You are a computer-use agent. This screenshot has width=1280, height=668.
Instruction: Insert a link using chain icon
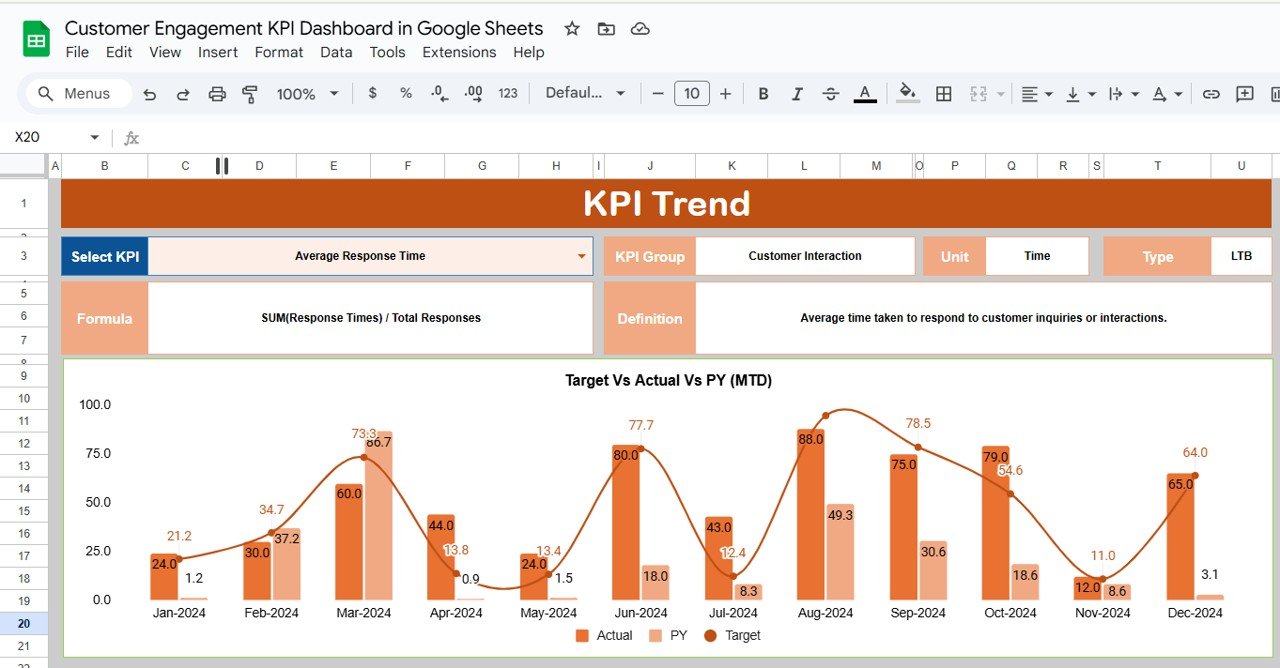click(1211, 94)
